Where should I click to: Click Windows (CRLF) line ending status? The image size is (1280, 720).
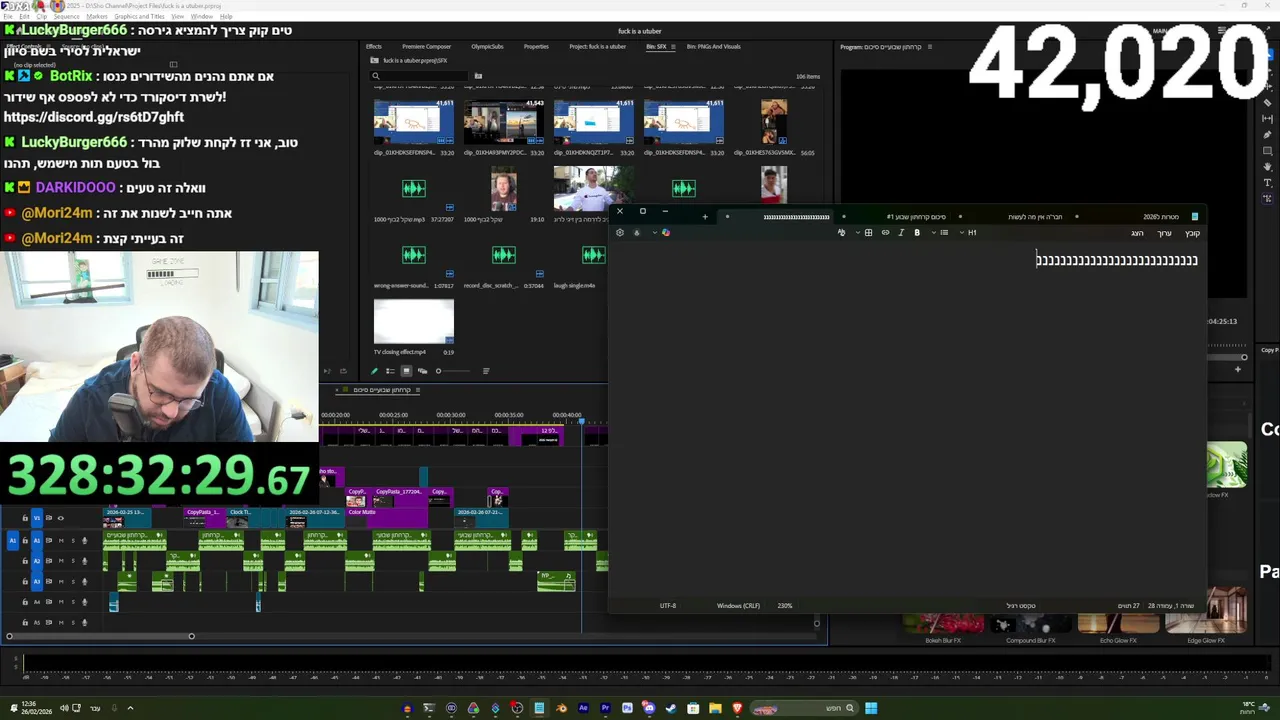tap(738, 605)
